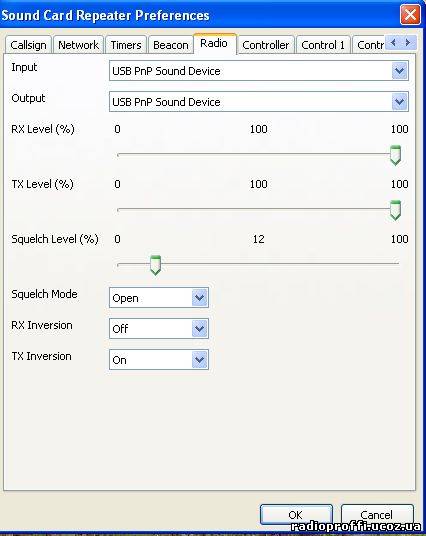The width and height of the screenshot is (426, 536).
Task: Click the Radio tab
Action: 214,43
